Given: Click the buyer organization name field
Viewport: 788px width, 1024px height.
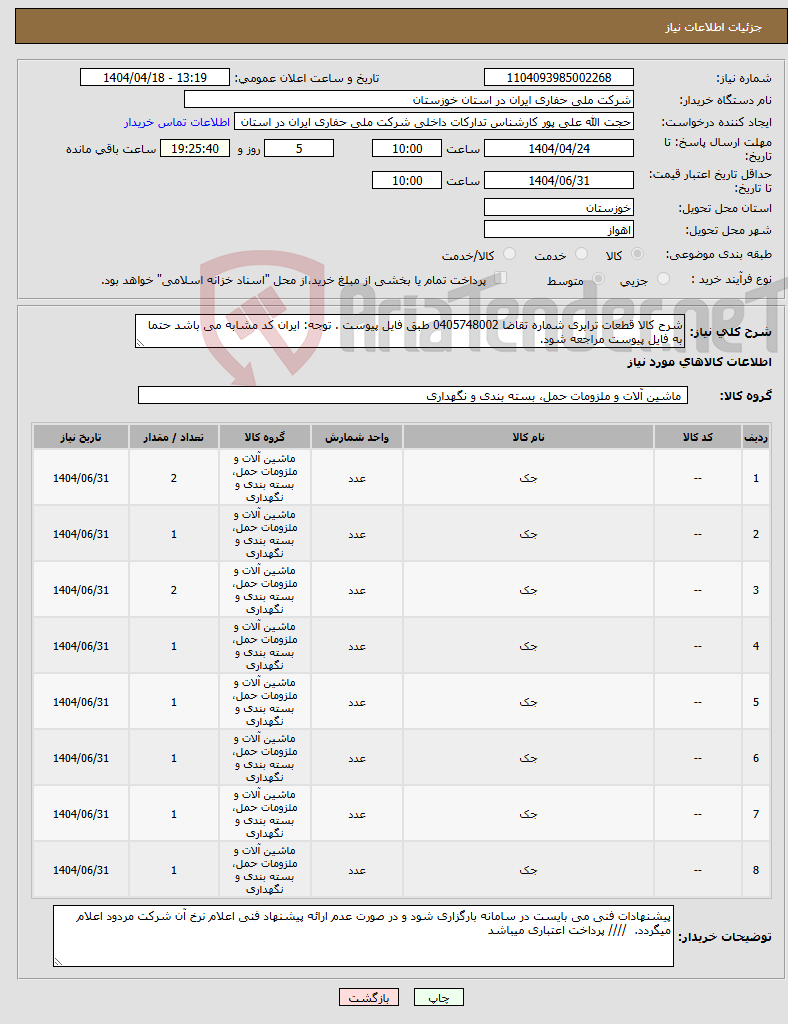Looking at the screenshot, I should [x=409, y=100].
